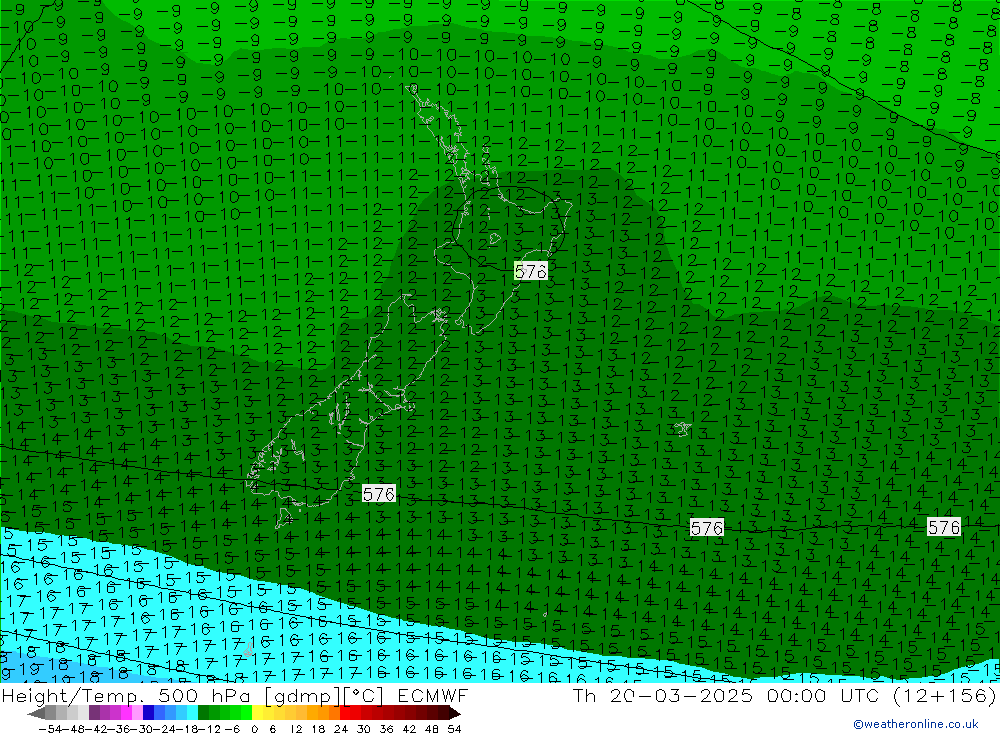Viewport: 1000px width, 733px height.
Task: Click the 576 label south of South Island
Action: [x=378, y=494]
